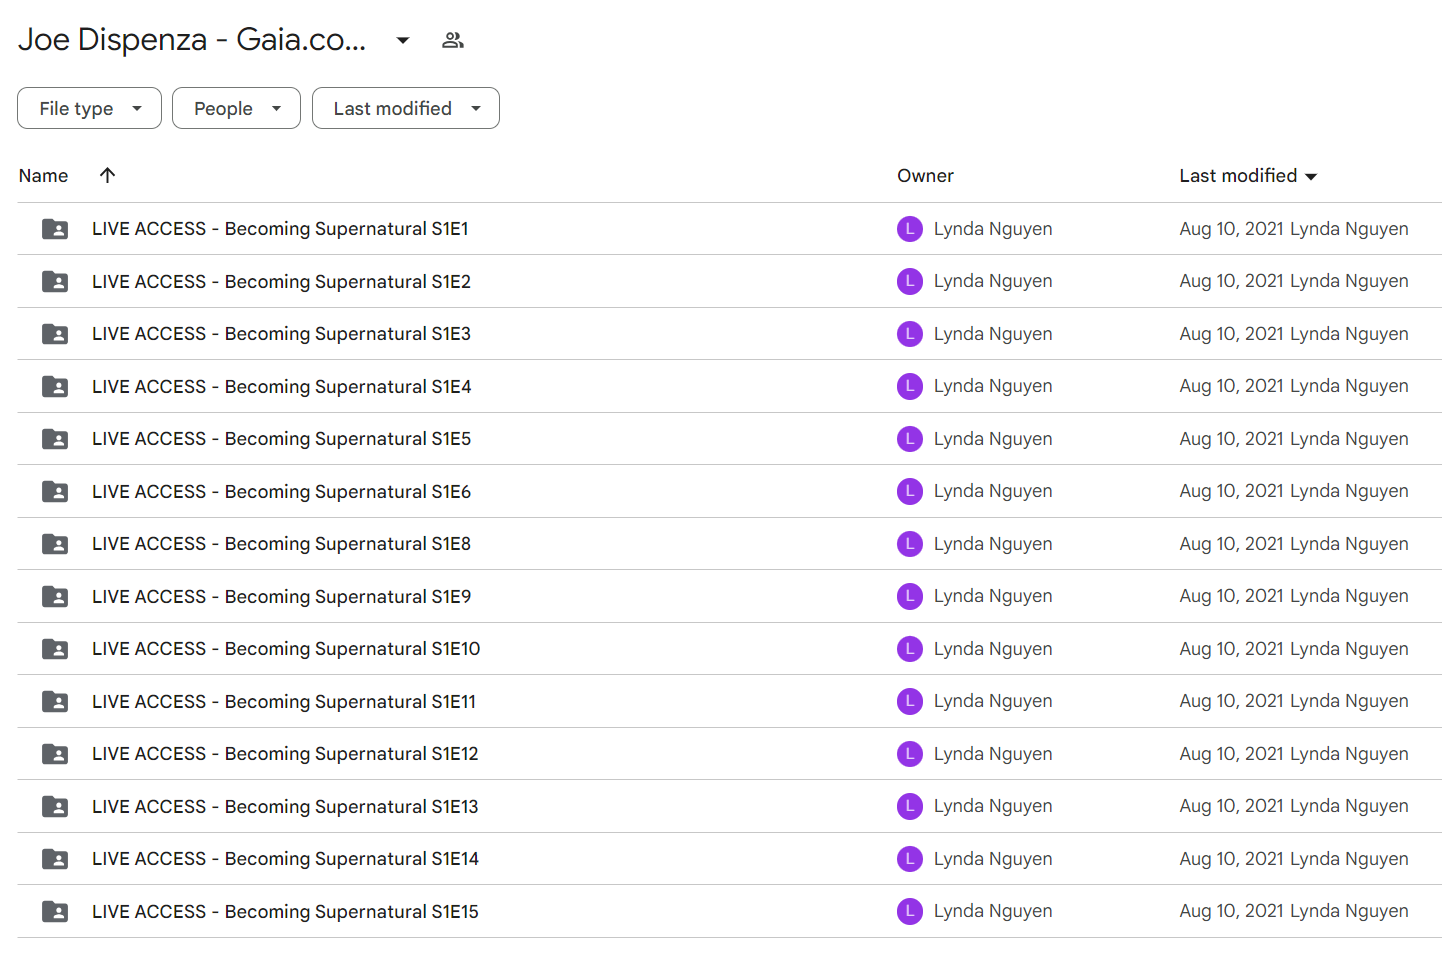Click owner avatar in S1E5 row
Viewport: 1442px width, 970px height.
tap(910, 439)
